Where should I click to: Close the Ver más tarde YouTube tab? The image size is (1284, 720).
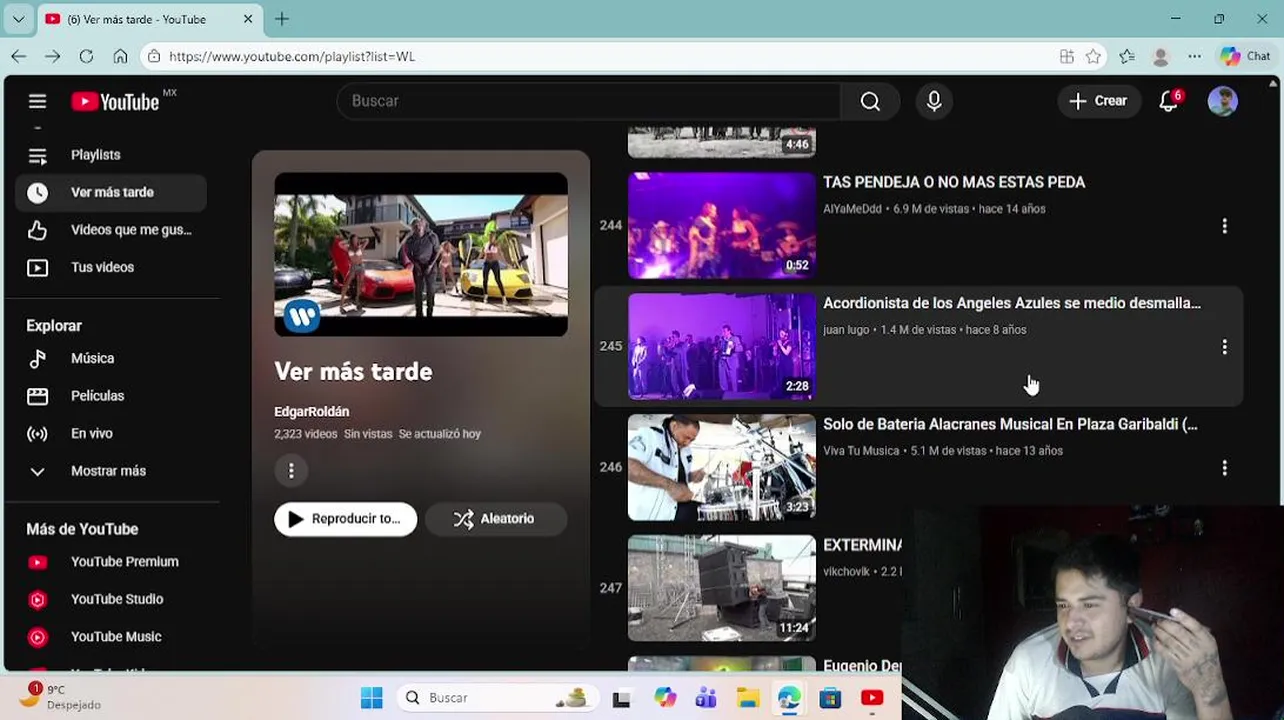coord(248,19)
